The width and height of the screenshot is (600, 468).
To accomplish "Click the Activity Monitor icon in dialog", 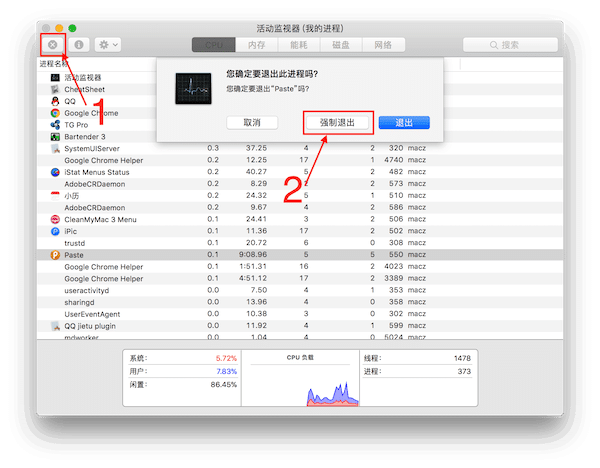I will pyautogui.click(x=193, y=88).
